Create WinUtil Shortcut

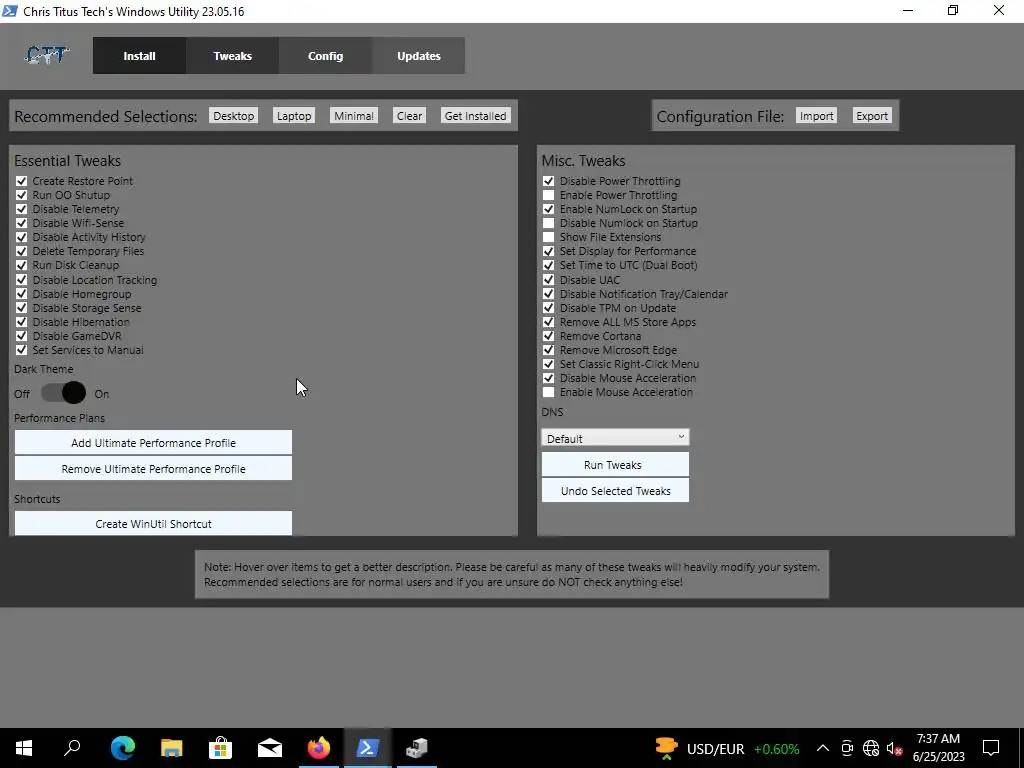pos(153,524)
